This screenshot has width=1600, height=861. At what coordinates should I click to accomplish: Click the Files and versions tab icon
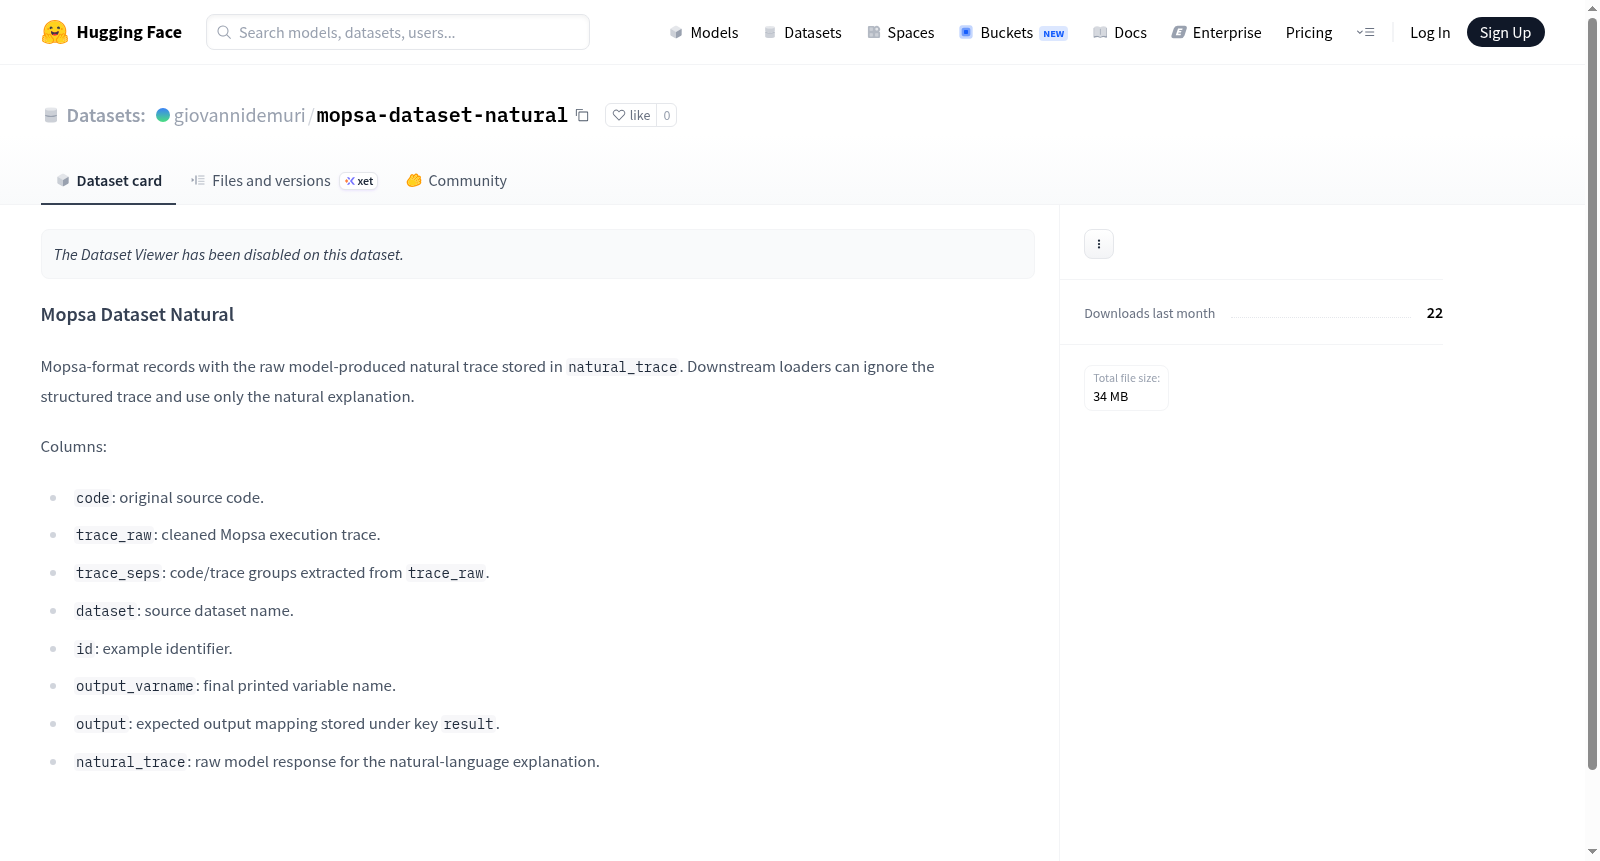point(198,180)
